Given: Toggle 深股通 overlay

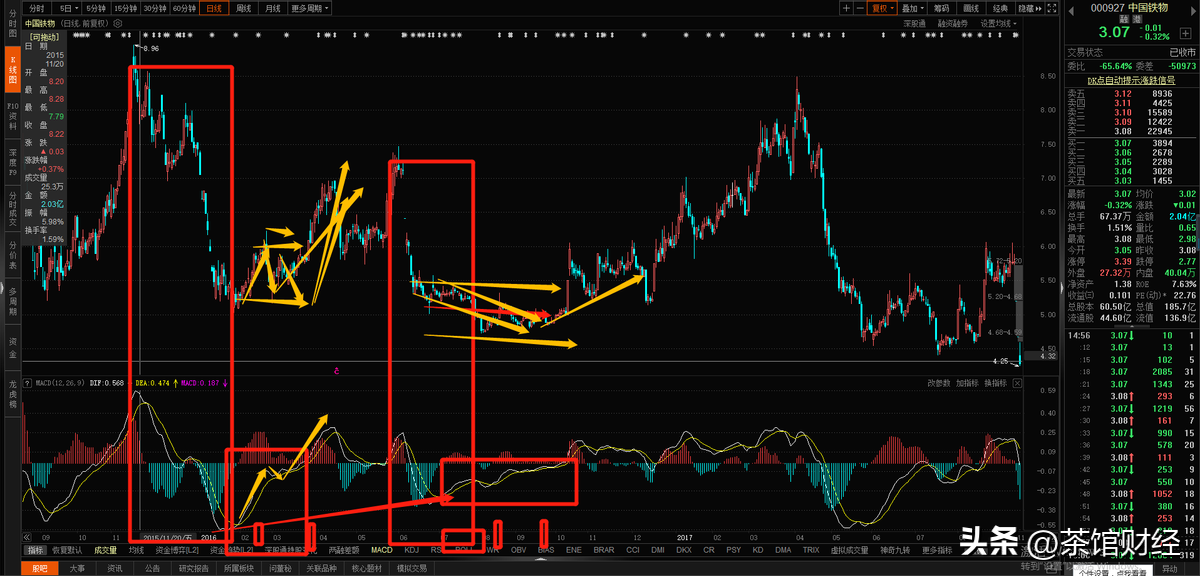Looking at the screenshot, I should [914, 22].
